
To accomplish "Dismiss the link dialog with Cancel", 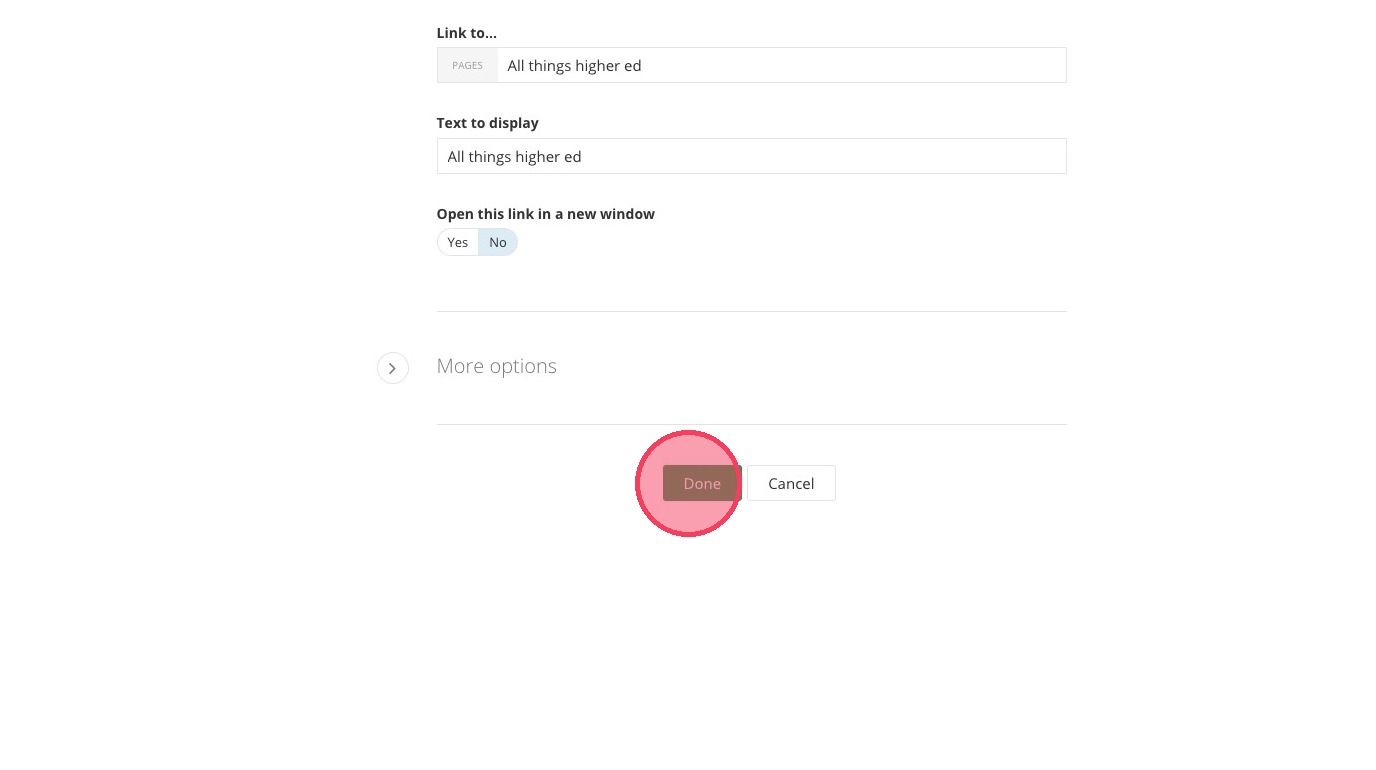I will (x=790, y=484).
